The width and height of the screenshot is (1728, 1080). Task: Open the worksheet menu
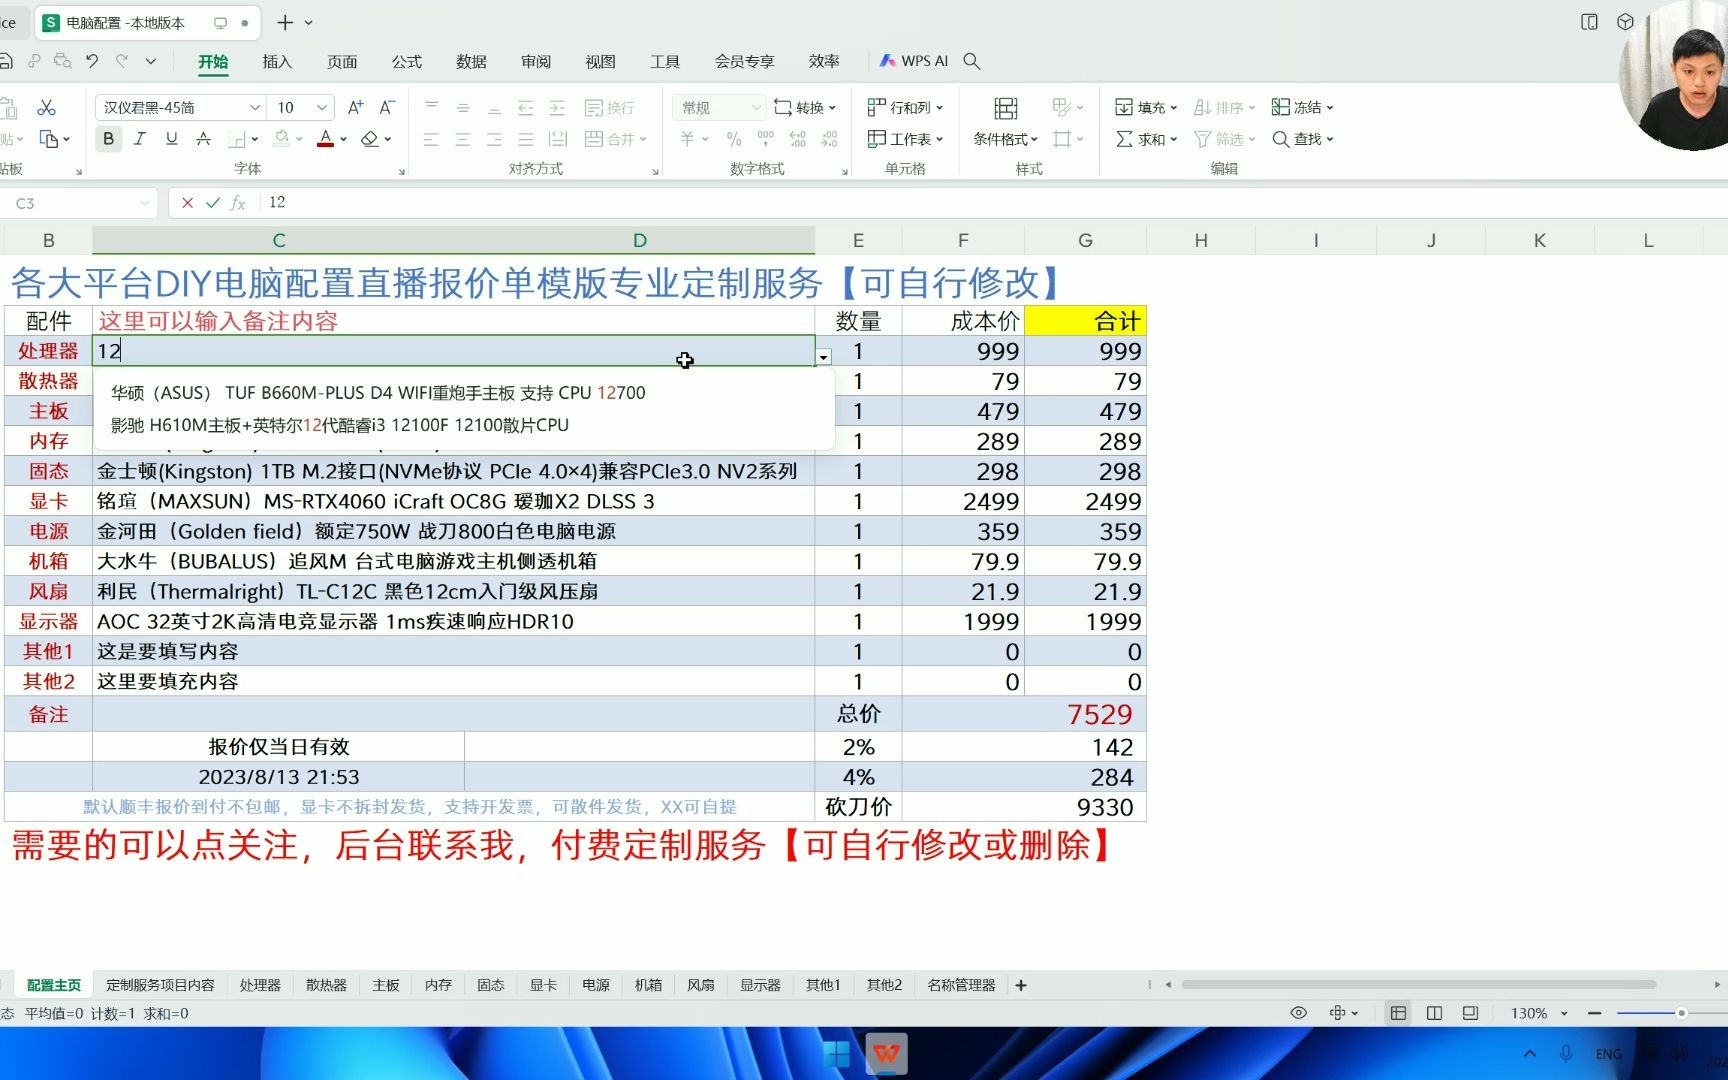pos(905,139)
